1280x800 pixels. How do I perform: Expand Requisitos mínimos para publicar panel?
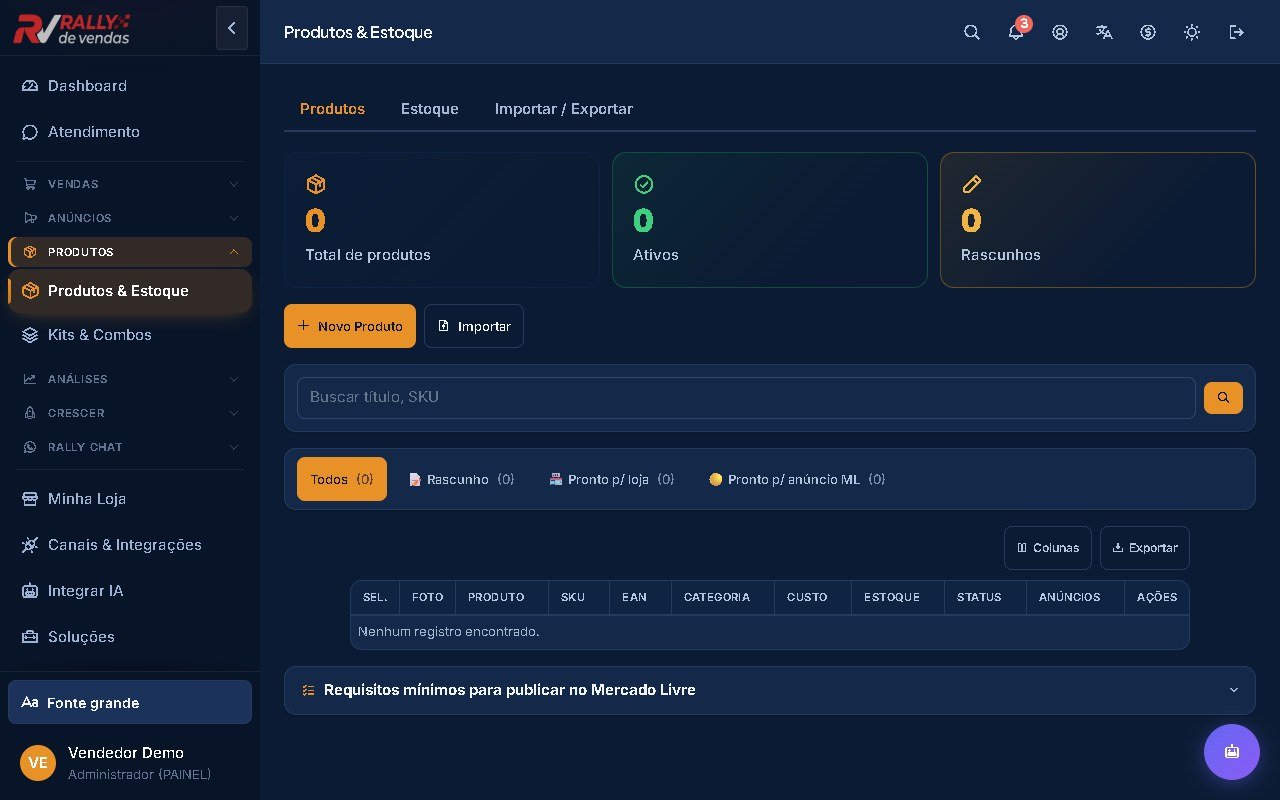coord(770,690)
